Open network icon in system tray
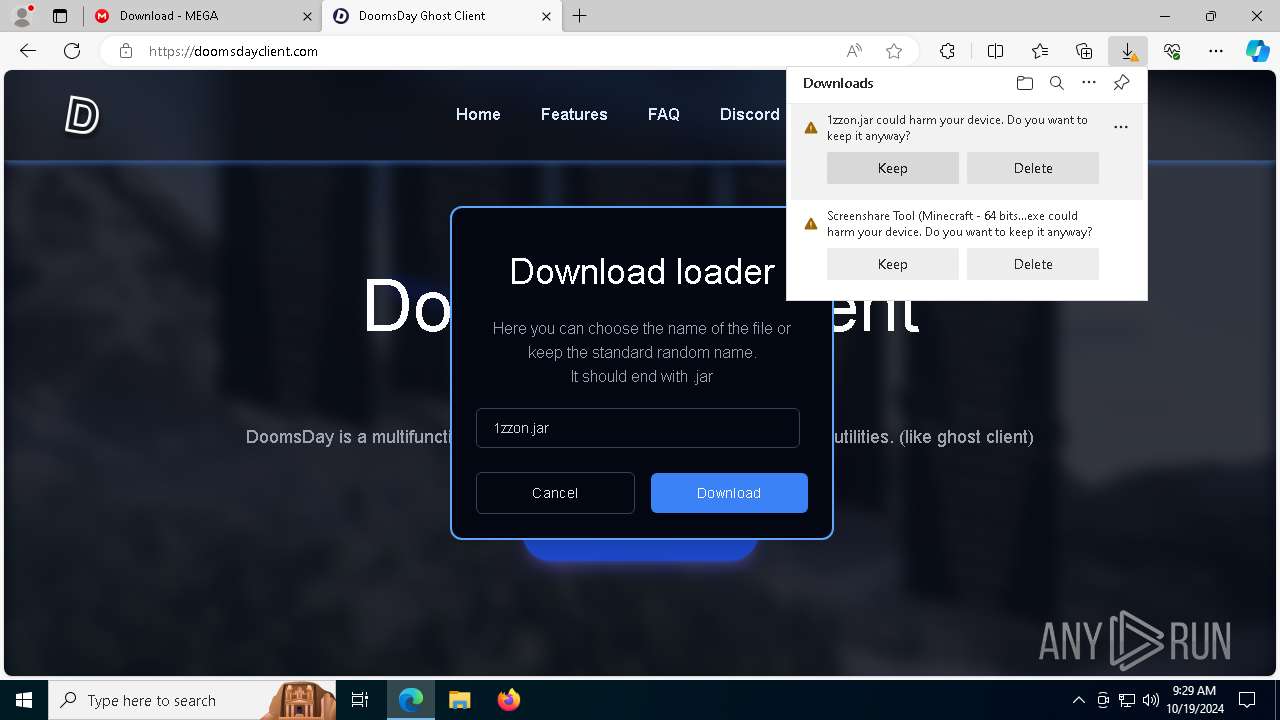The image size is (1280, 720). coord(1127,700)
